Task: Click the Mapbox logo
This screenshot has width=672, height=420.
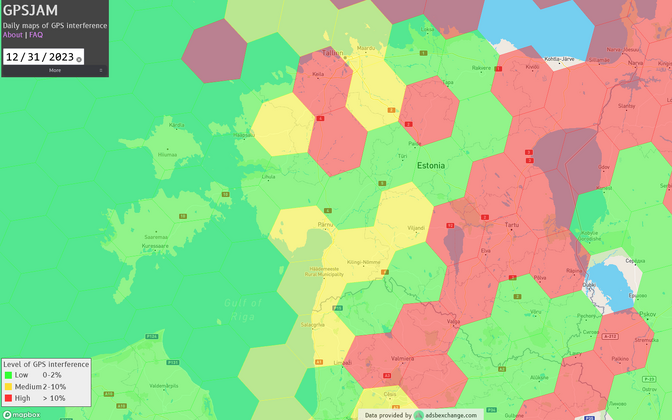Action: coord(21,414)
